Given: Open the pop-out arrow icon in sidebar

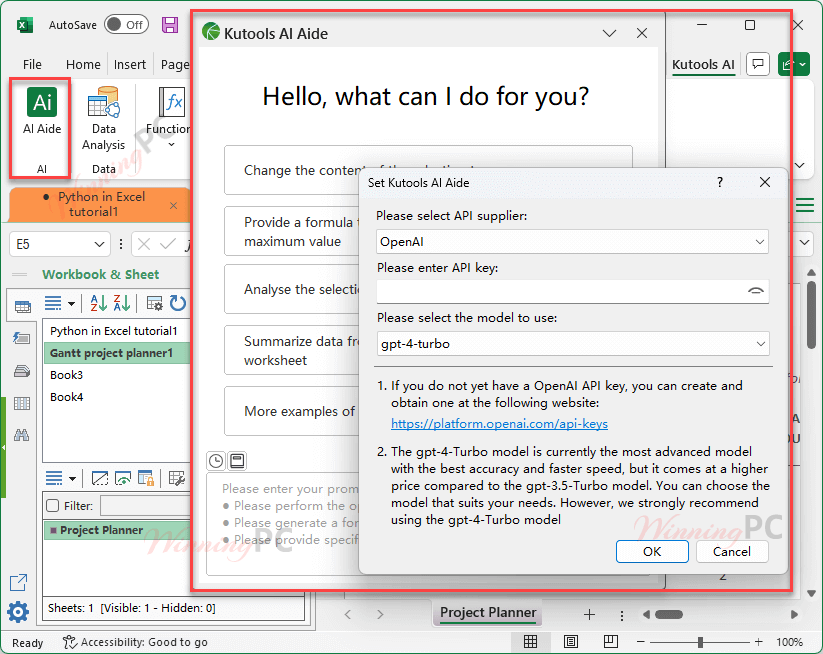Looking at the screenshot, I should 18,582.
